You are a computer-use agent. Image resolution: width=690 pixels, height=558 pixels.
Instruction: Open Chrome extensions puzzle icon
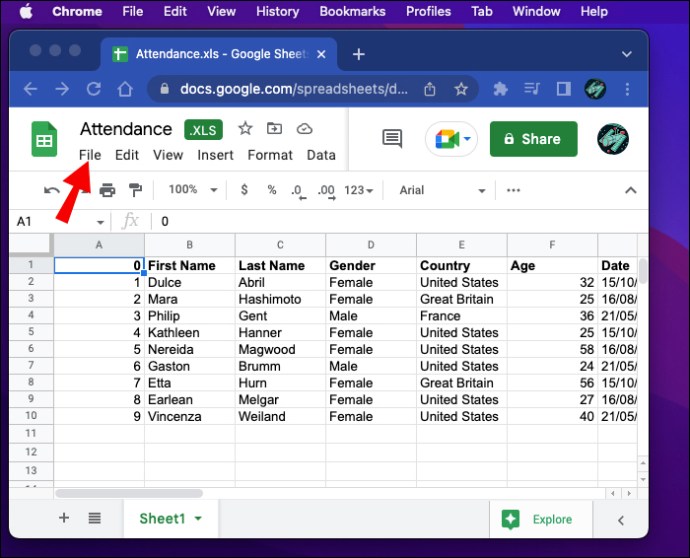click(x=500, y=89)
